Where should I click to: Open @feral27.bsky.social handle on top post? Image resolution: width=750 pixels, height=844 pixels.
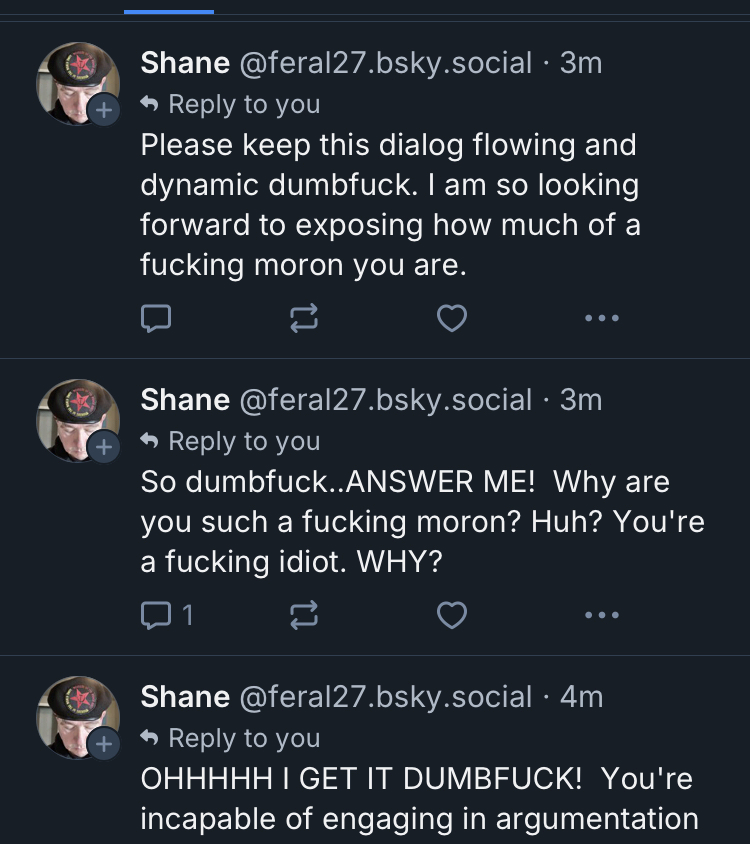(385, 63)
